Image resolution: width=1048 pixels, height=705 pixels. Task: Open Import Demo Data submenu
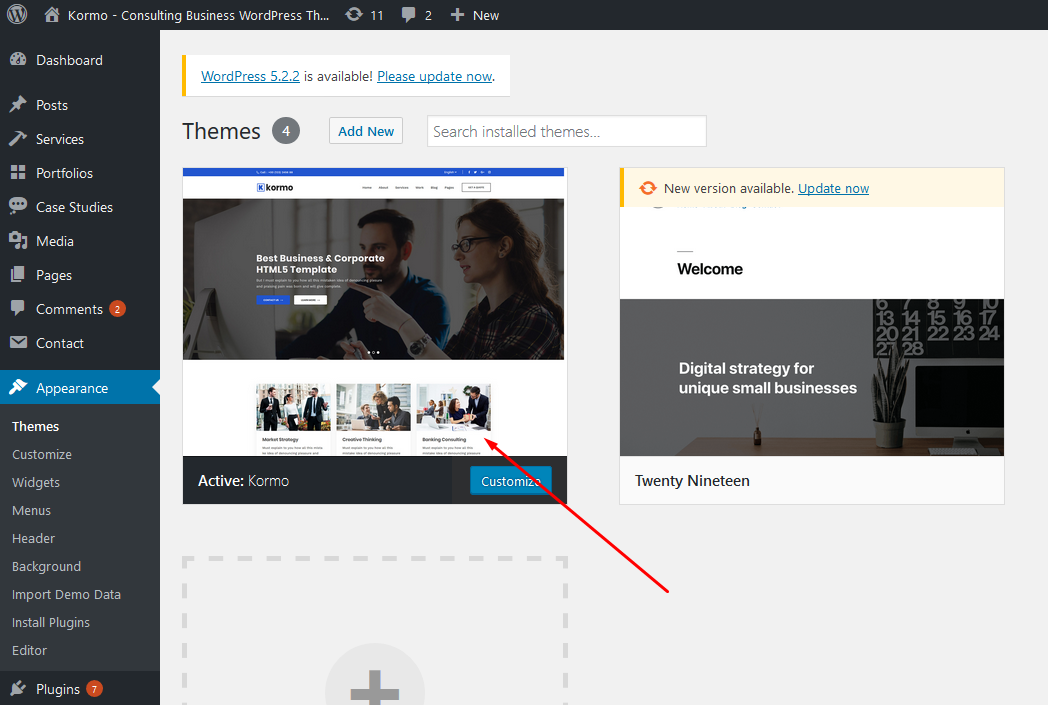pos(66,594)
